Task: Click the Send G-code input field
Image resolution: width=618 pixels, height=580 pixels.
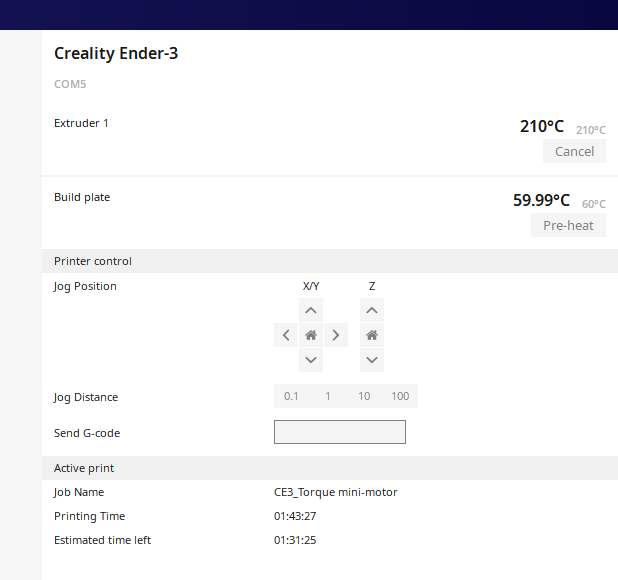Action: 340,432
